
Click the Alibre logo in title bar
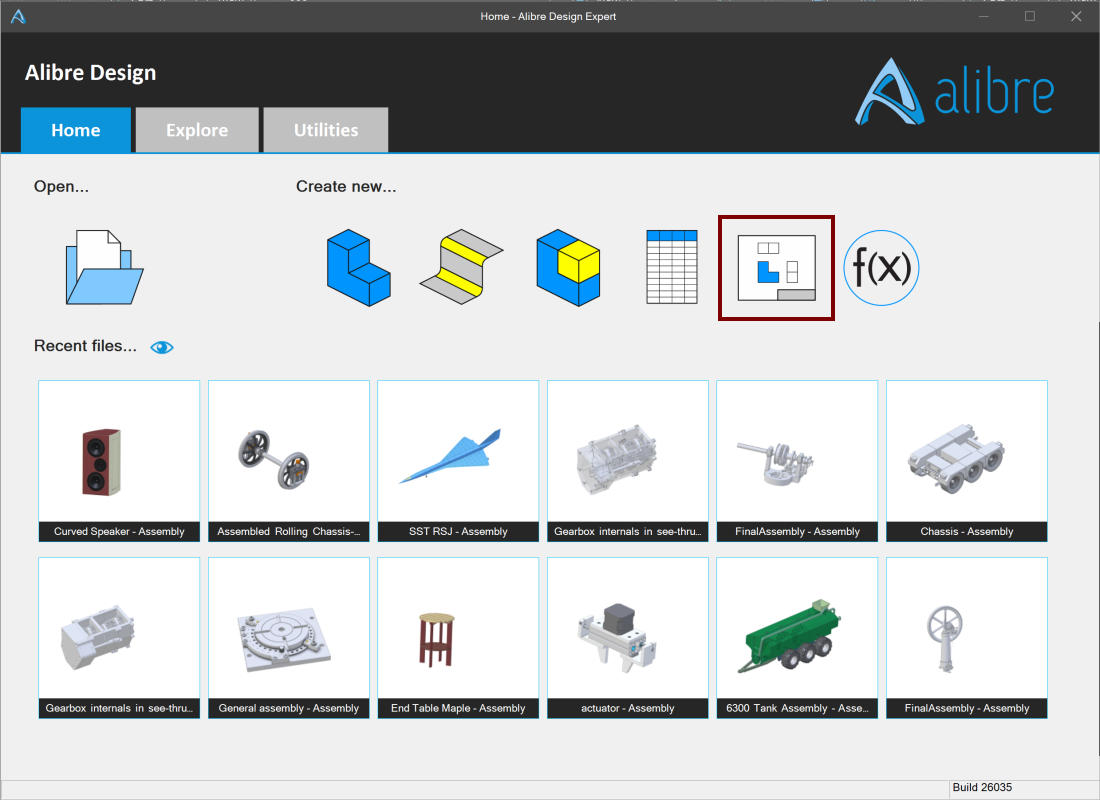click(x=18, y=16)
